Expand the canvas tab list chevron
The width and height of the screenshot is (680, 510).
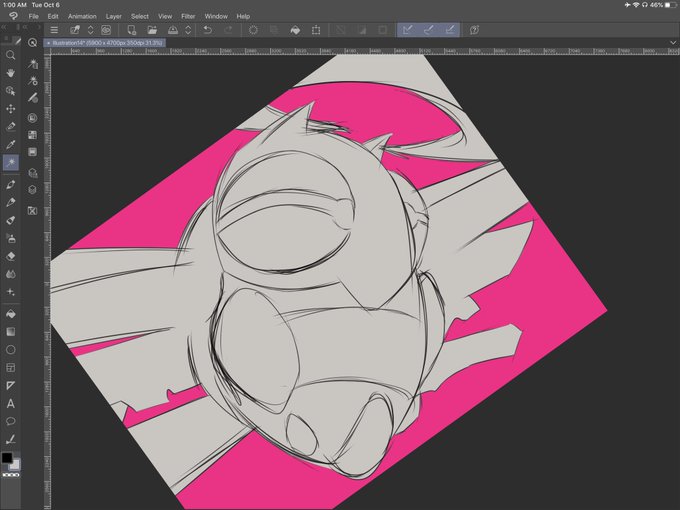point(673,42)
